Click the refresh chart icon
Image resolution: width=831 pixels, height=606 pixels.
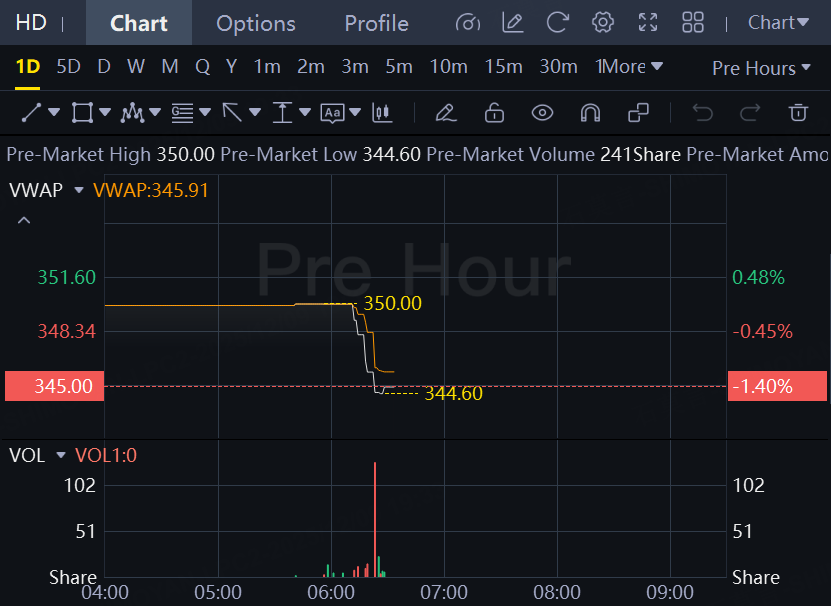[558, 23]
